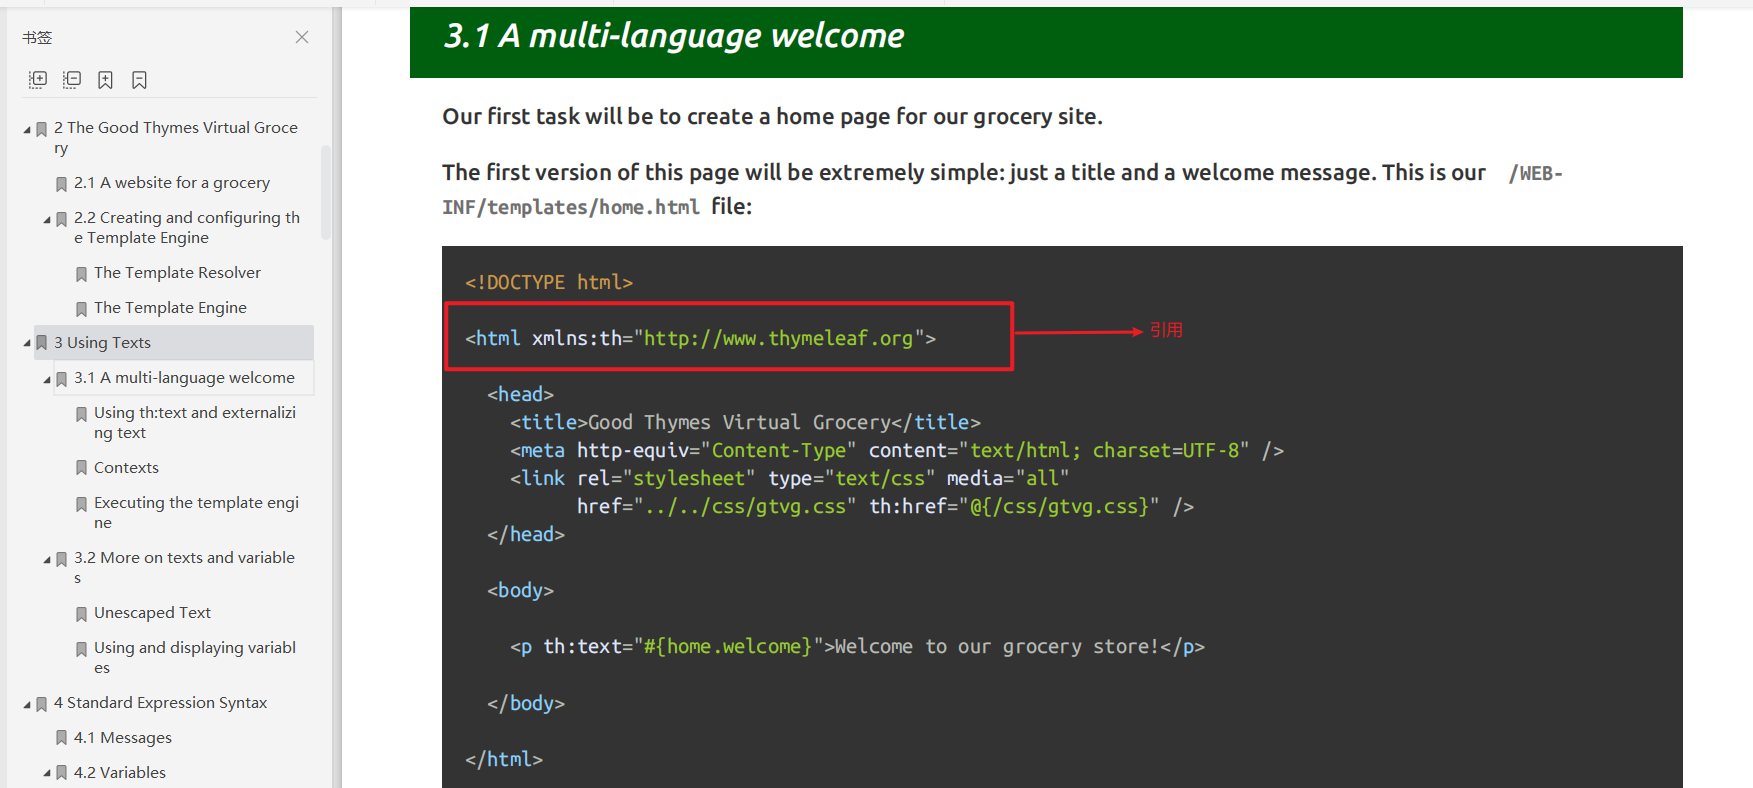Select '3.1 A multi-language welcome' bookmark
The width and height of the screenshot is (1753, 788).
184,378
